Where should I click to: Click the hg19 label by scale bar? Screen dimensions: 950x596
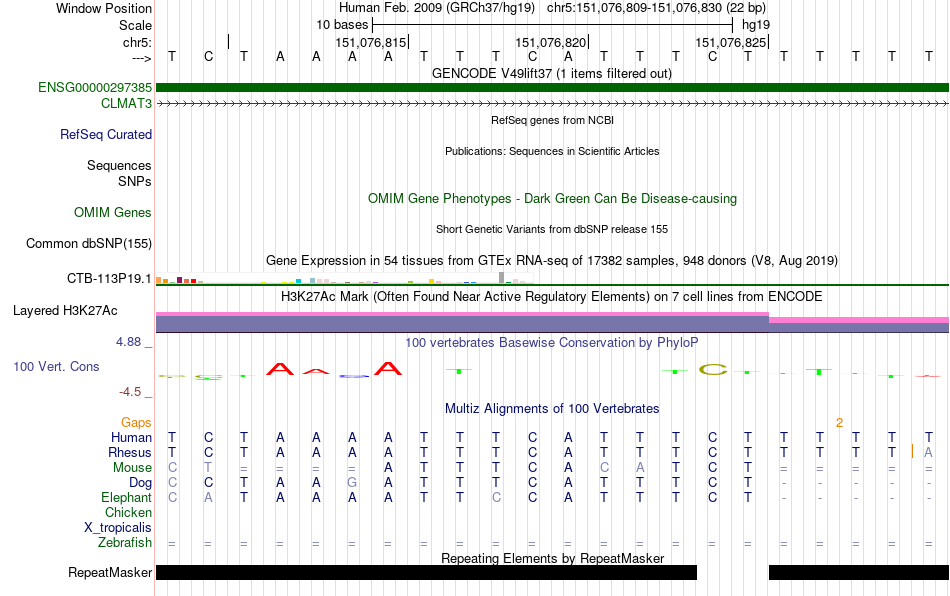pyautogui.click(x=756, y=25)
